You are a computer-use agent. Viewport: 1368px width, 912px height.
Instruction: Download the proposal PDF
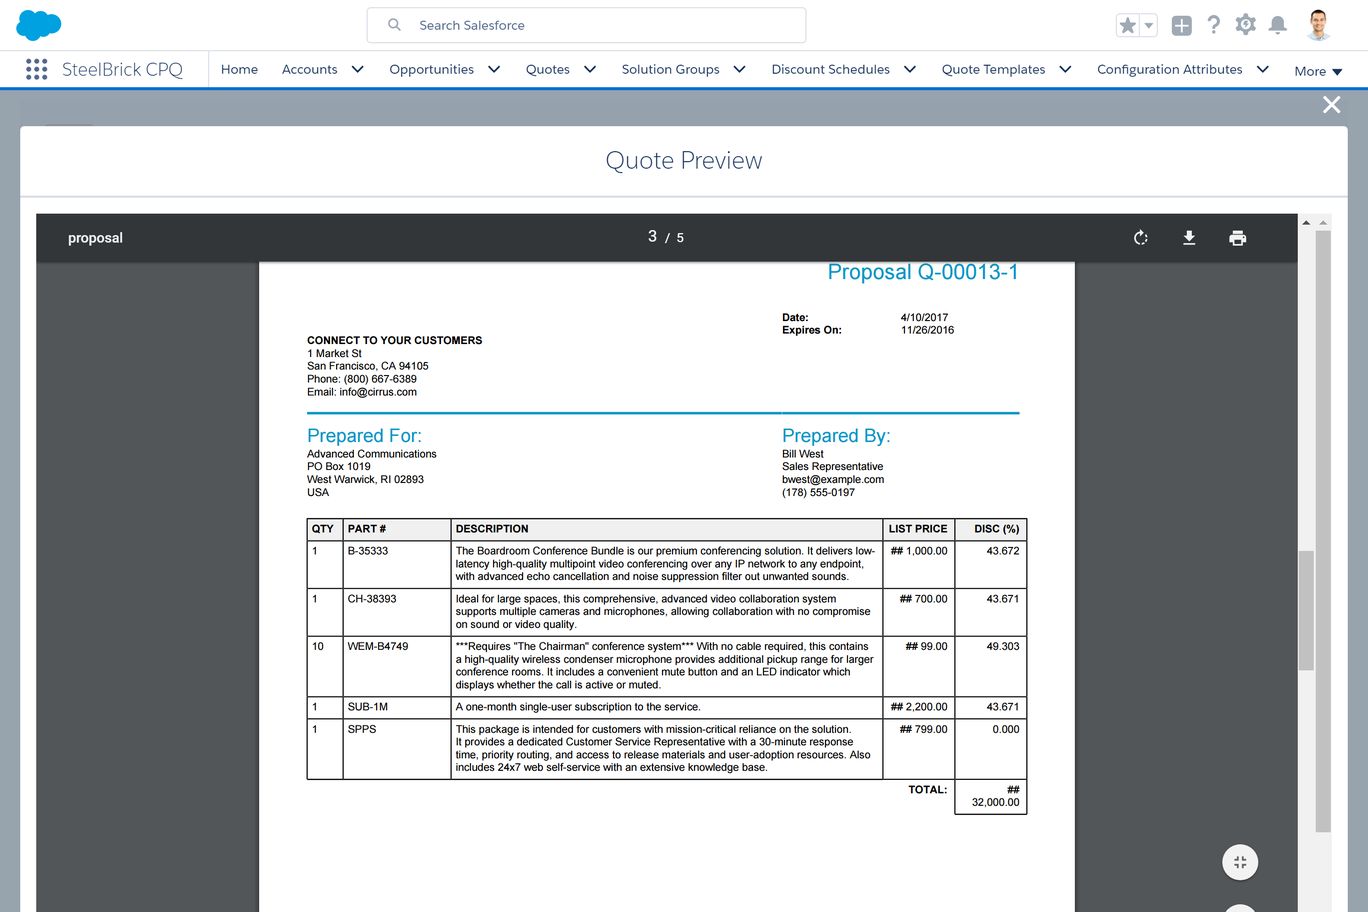click(1189, 238)
